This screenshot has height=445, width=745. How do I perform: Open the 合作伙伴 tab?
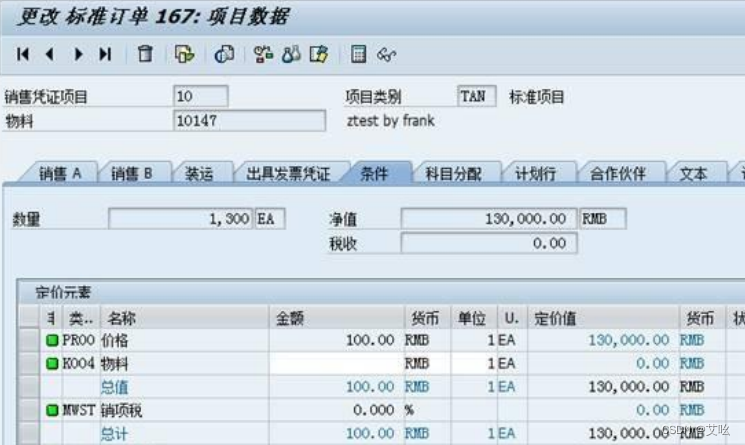coord(618,173)
